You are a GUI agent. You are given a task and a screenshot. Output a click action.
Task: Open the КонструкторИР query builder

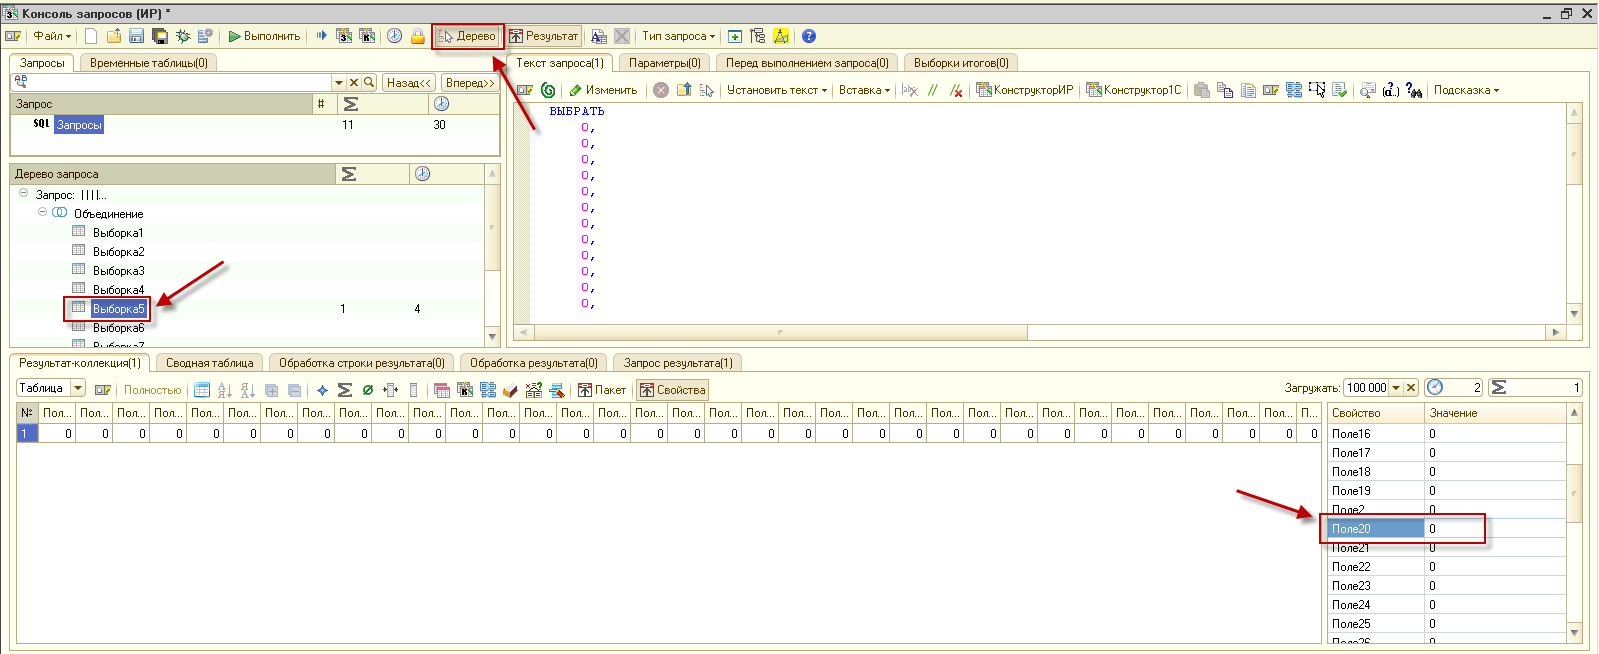[x=1025, y=90]
